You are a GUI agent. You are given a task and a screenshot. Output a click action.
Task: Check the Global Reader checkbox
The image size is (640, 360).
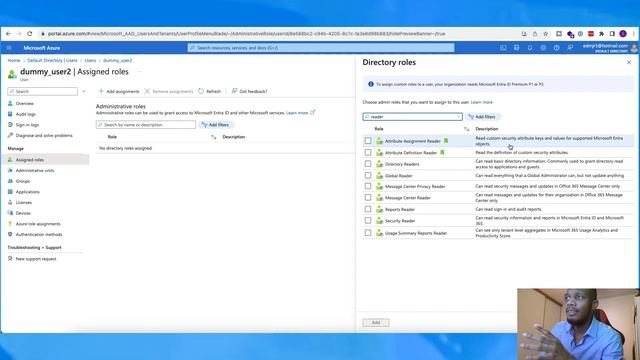368,176
